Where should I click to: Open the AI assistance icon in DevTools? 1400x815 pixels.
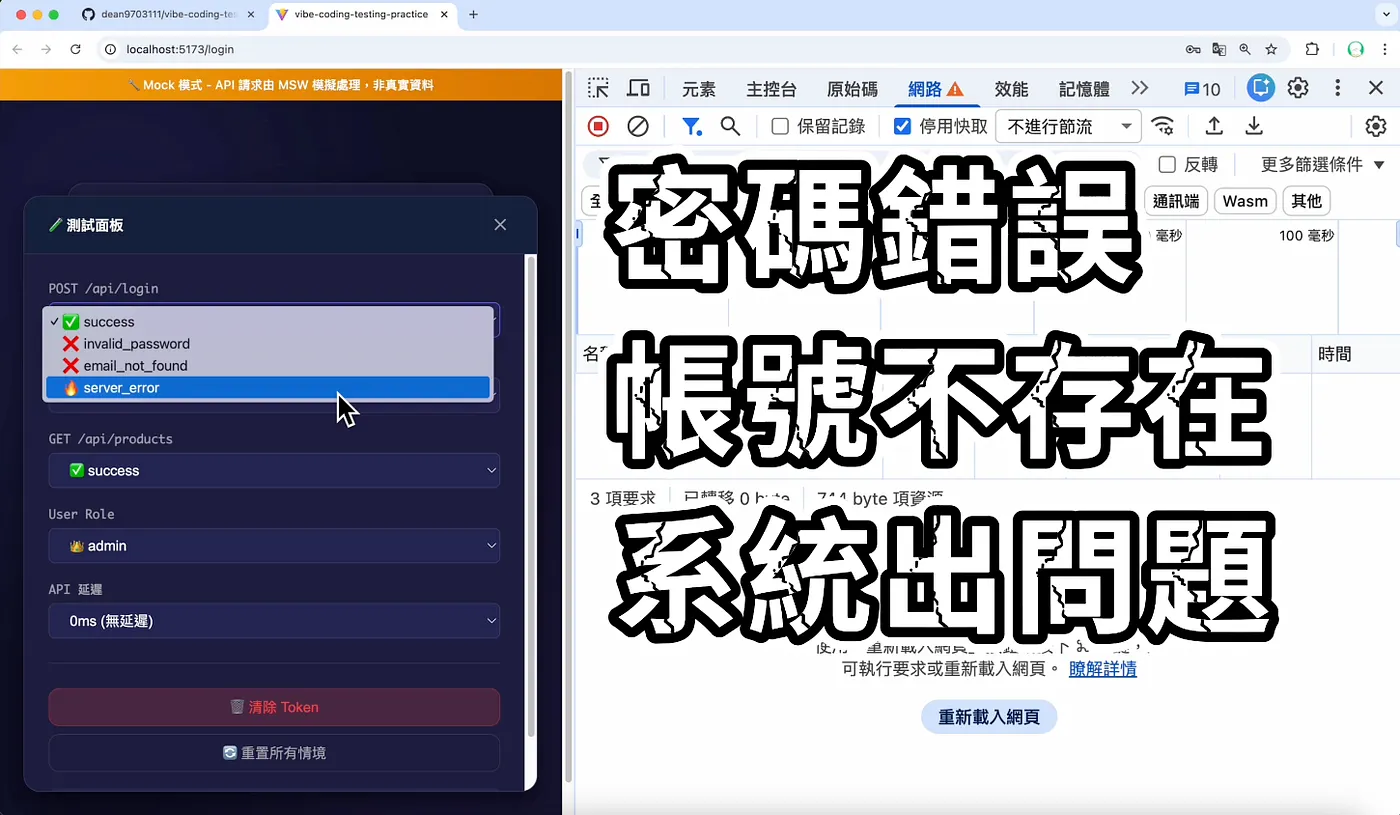tap(1261, 88)
